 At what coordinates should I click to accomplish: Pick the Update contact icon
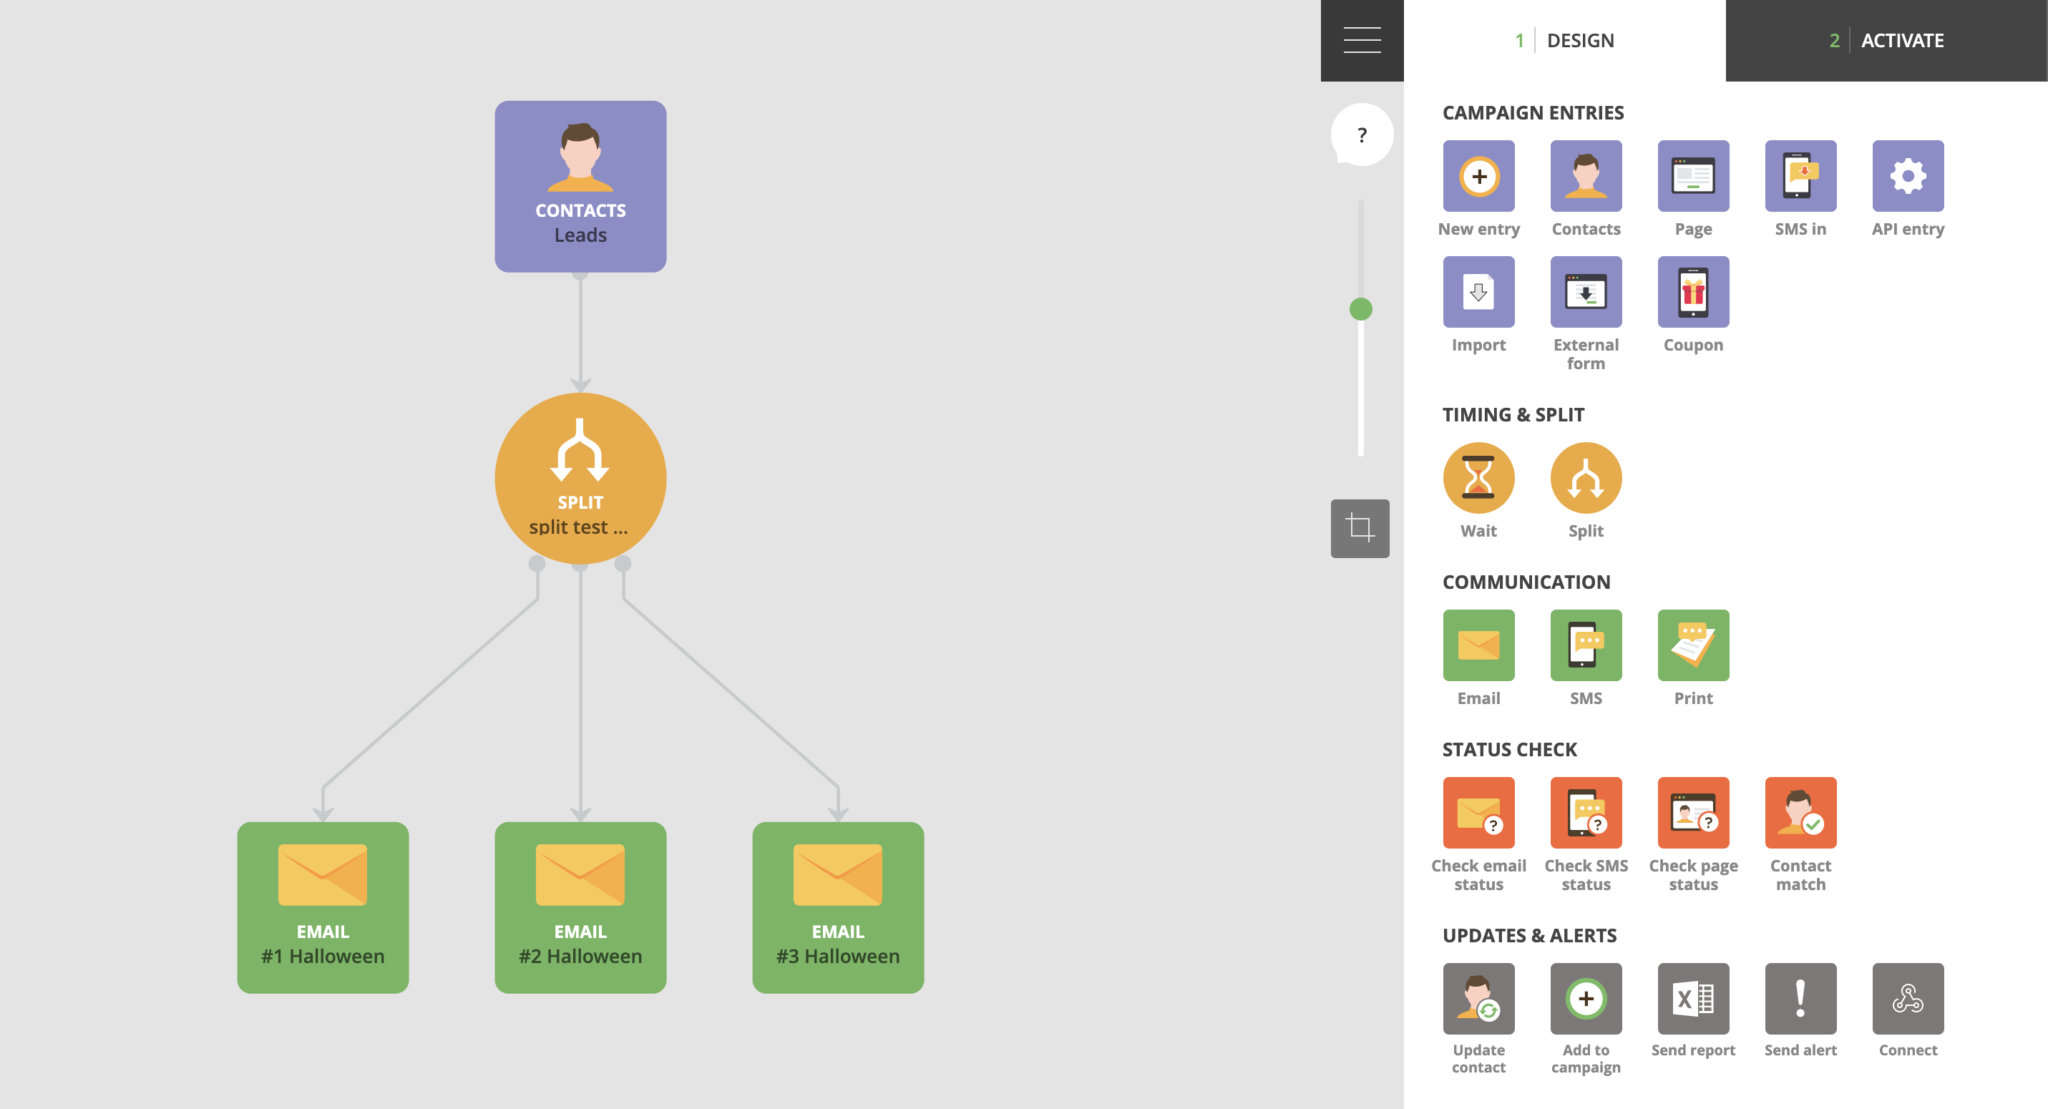(x=1478, y=998)
